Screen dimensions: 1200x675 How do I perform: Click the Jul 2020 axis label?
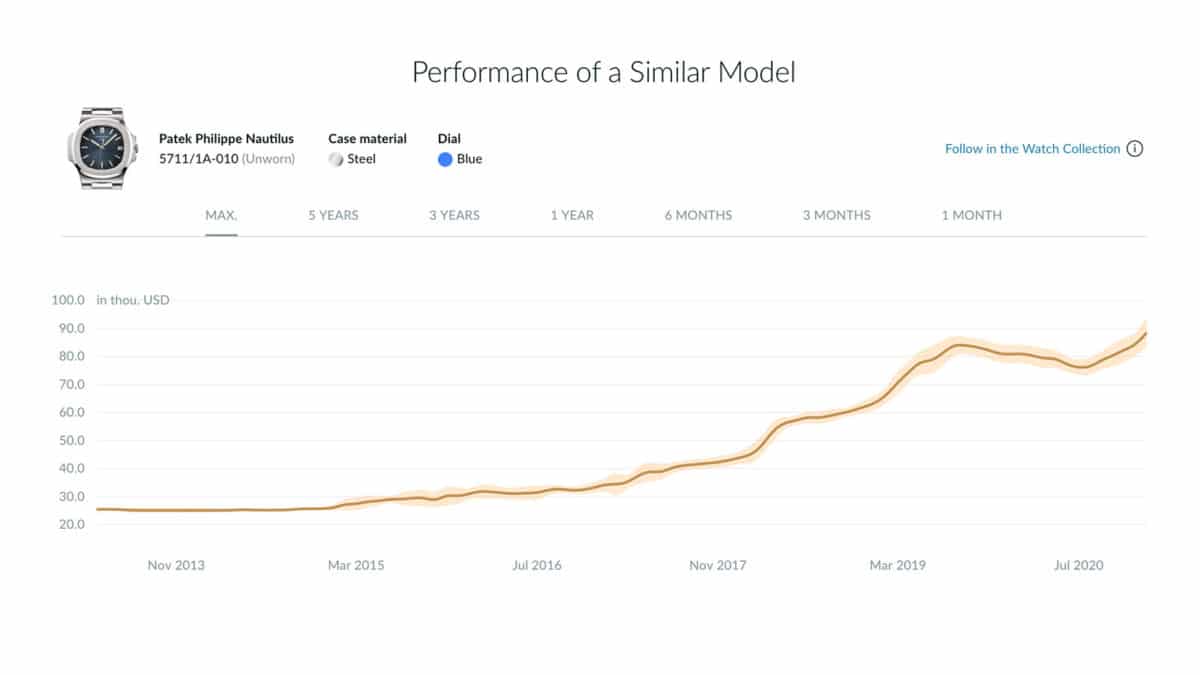coord(1079,565)
